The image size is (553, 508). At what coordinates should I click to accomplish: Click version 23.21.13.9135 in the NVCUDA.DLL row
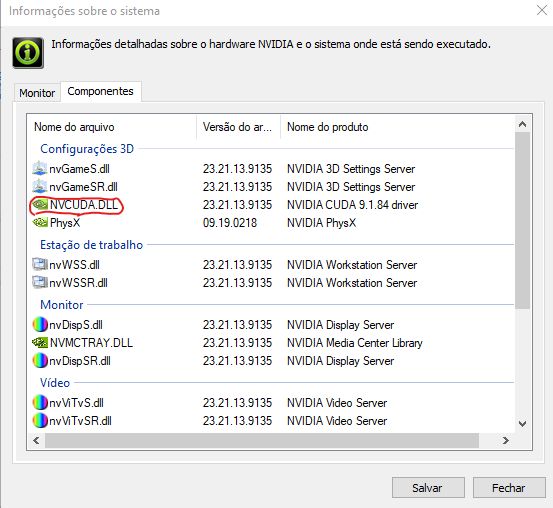[x=237, y=205]
